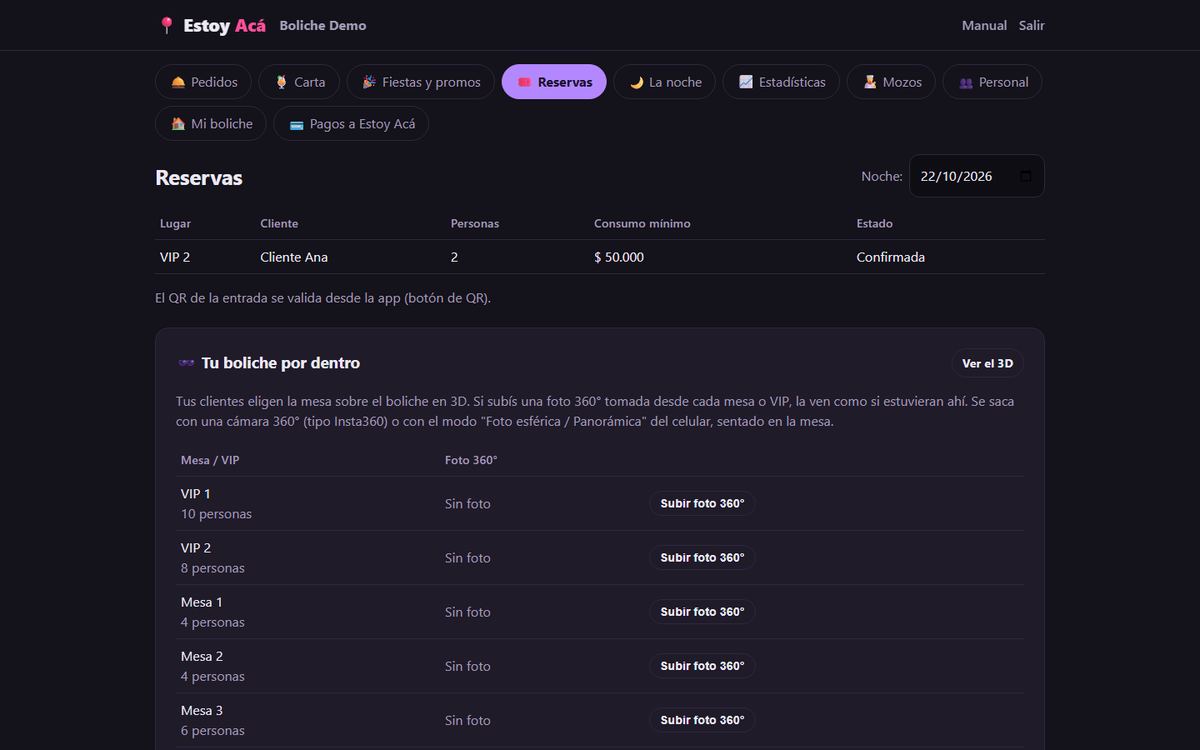The width and height of the screenshot is (1200, 750).
Task: Open the Estadísticas chart icon
Action: 746,82
